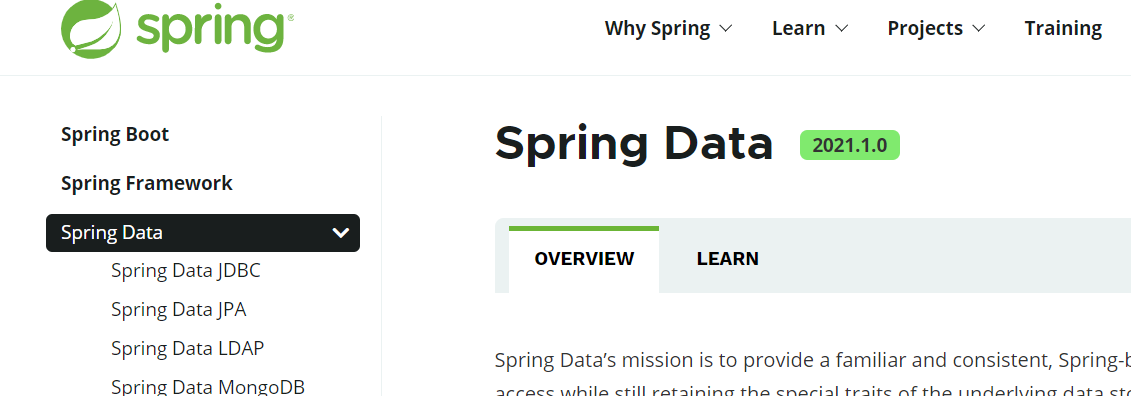This screenshot has height=396, width=1131.
Task: Switch to the OVERVIEW tab
Action: point(584,259)
